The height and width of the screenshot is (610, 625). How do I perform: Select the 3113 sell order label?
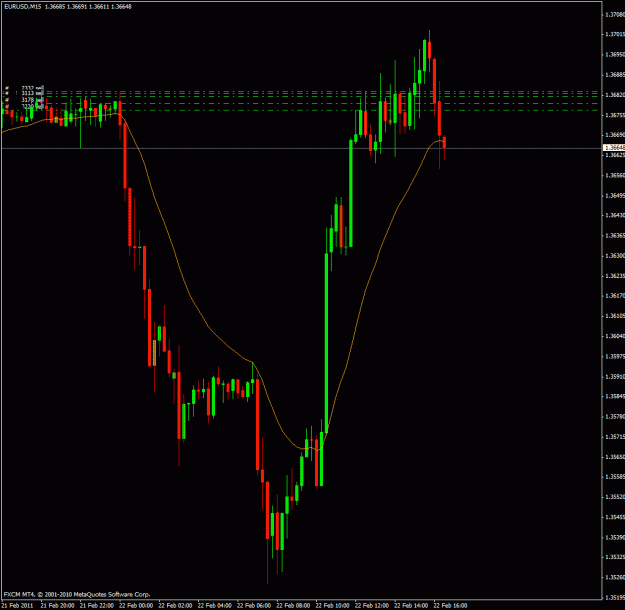[x=32, y=93]
